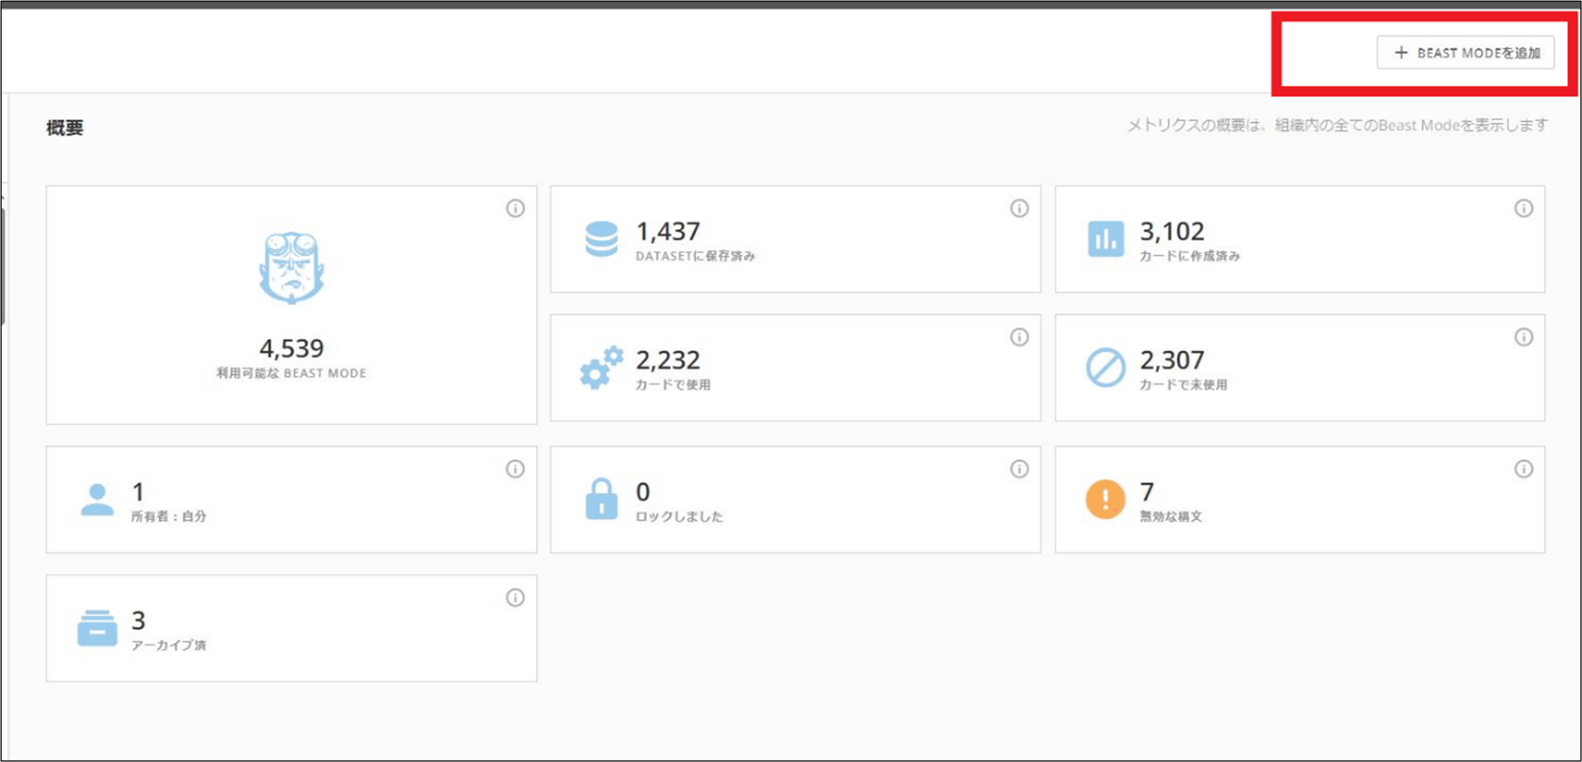1582x762 pixels.
Task: Select the 2,307 カードで未使用 value
Action: pos(1172,360)
